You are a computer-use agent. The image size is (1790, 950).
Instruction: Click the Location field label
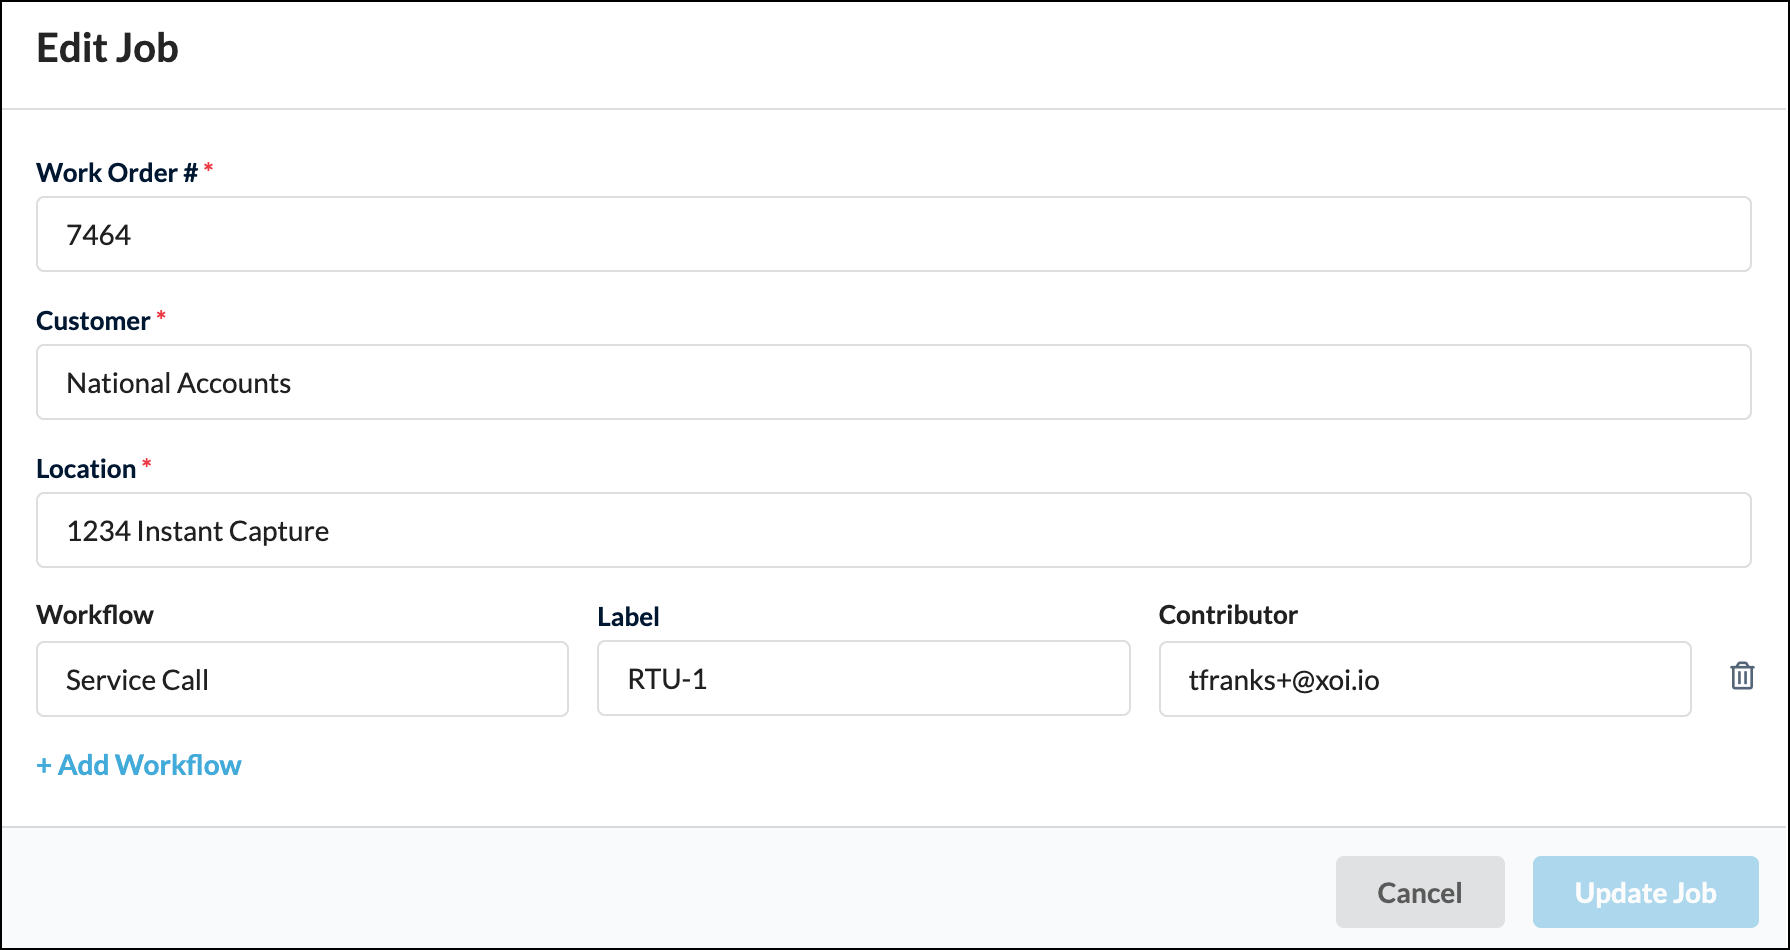click(86, 469)
